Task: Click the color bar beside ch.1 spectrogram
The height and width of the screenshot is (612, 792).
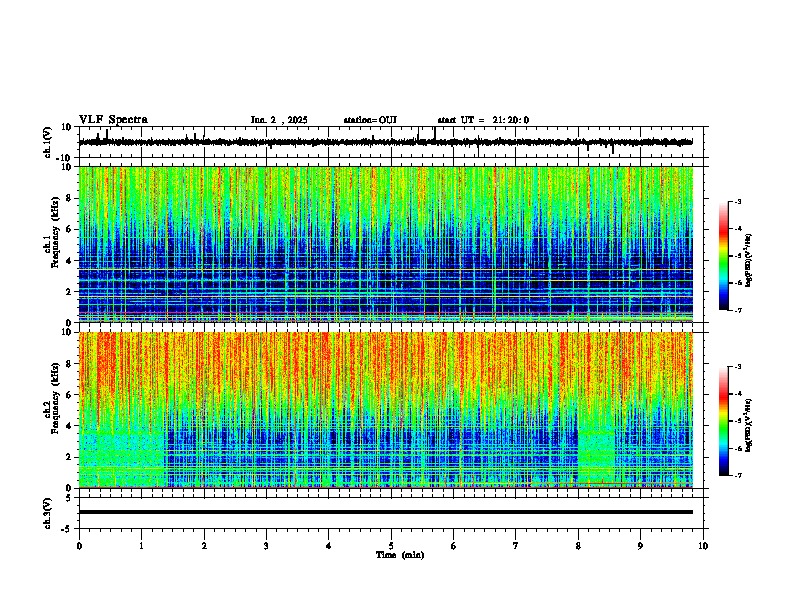Action: tap(724, 256)
